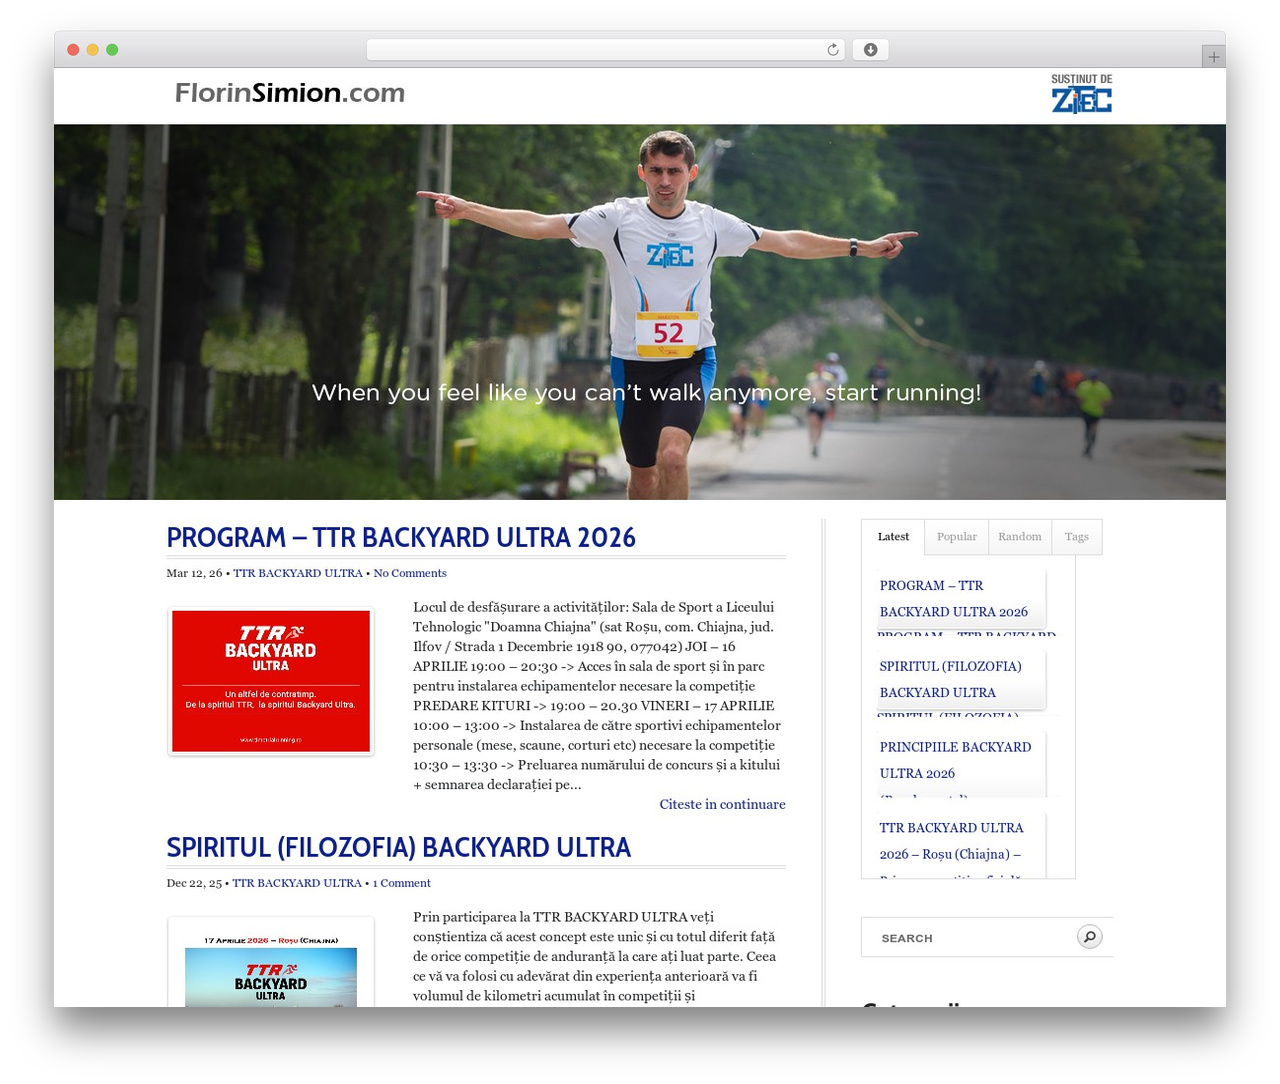
Task: Open a new tab with the plus button
Action: 1213,57
